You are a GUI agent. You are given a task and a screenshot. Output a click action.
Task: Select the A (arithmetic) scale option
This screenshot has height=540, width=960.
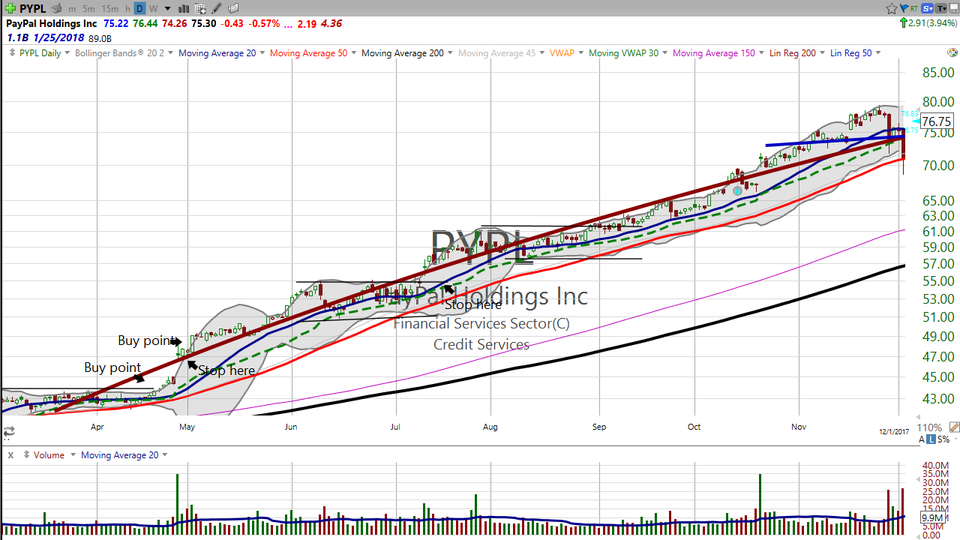pyautogui.click(x=921, y=440)
